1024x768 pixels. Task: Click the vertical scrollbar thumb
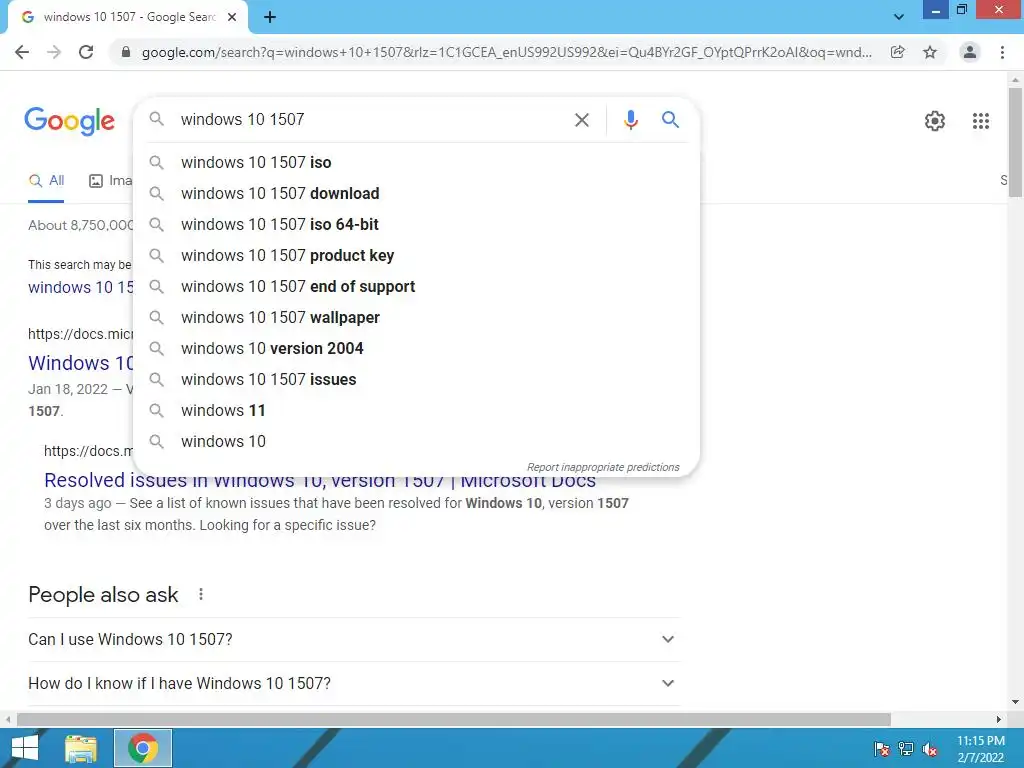(1015, 141)
